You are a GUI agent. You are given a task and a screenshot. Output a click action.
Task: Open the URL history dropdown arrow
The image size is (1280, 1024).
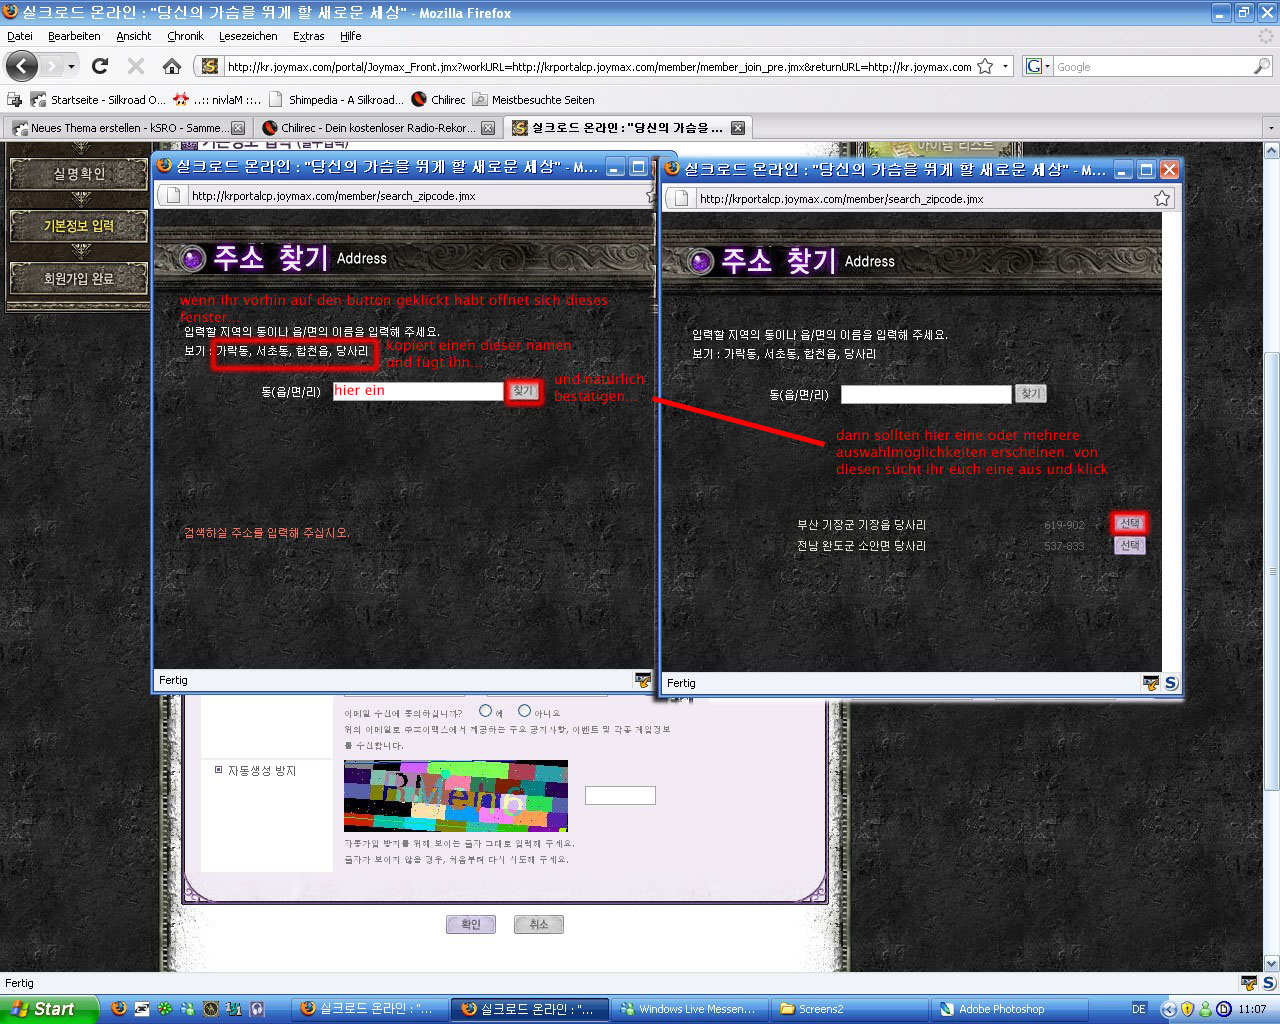pyautogui.click(x=1005, y=67)
